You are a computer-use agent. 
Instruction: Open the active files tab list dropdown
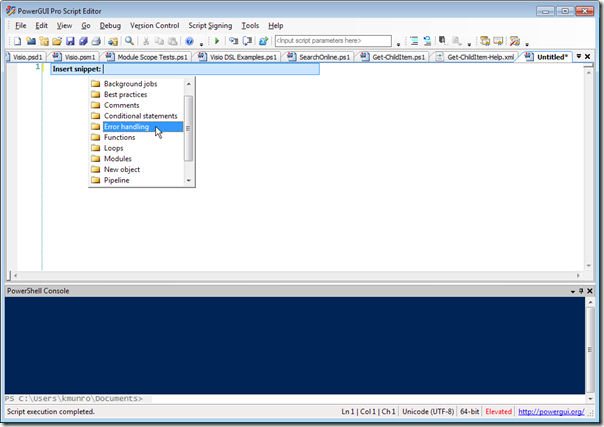[579, 57]
